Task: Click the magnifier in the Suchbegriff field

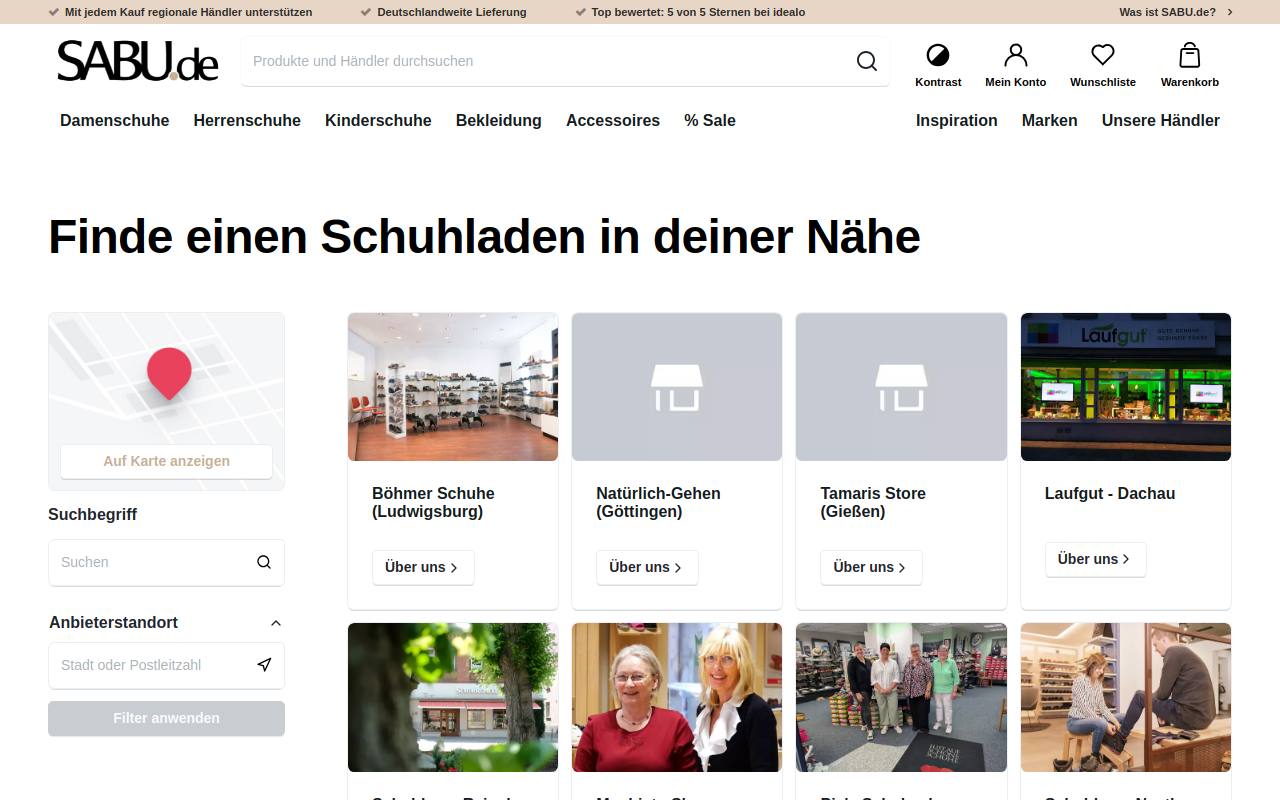Action: 264,562
